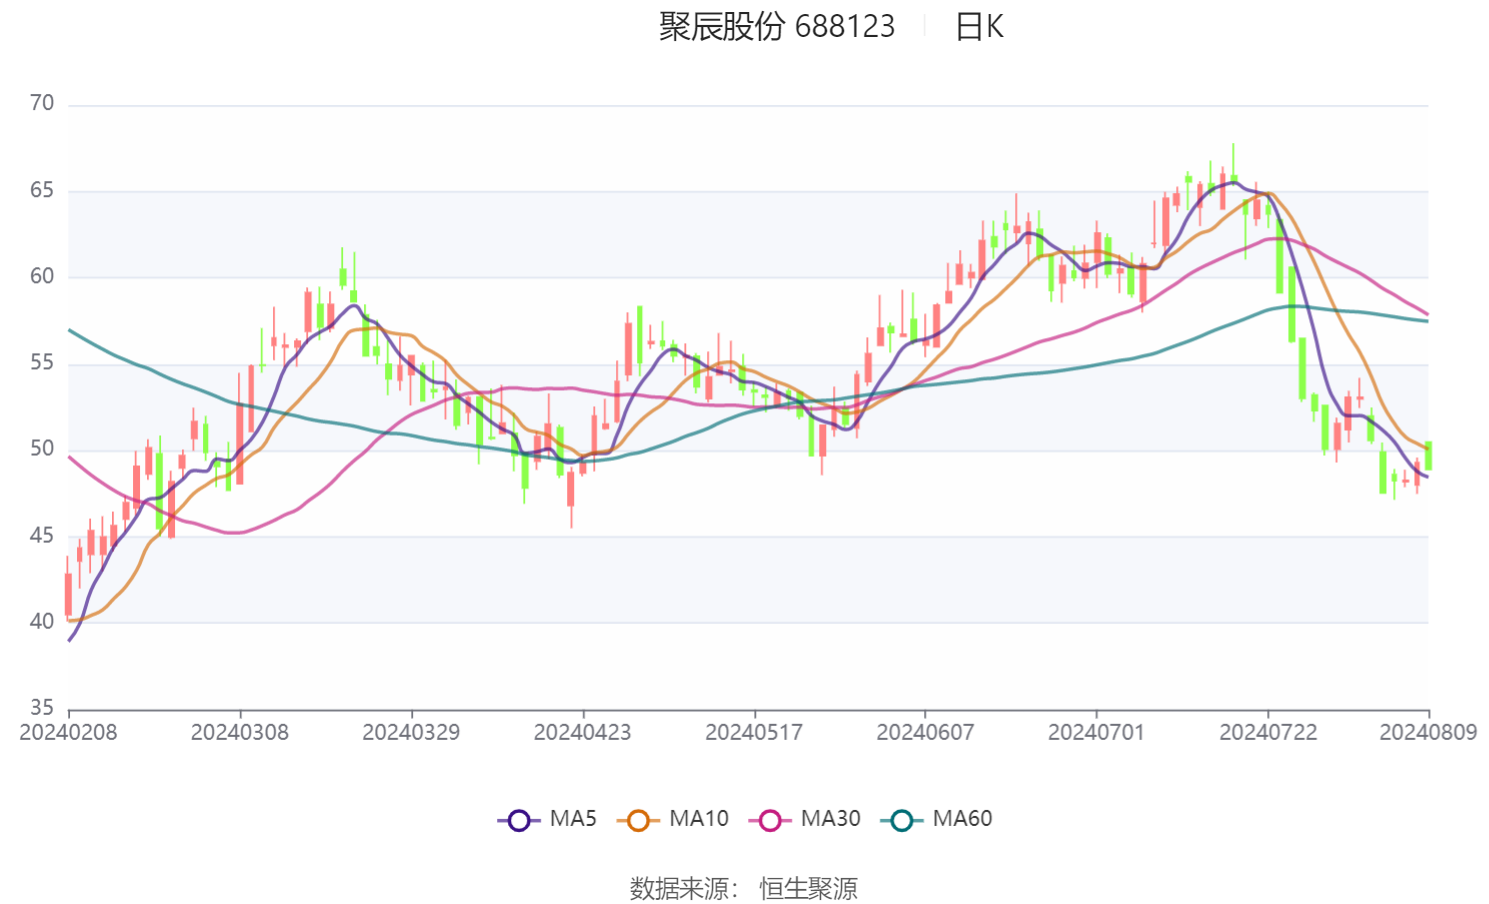Click the x-axis date label 20240701

(x=1096, y=732)
